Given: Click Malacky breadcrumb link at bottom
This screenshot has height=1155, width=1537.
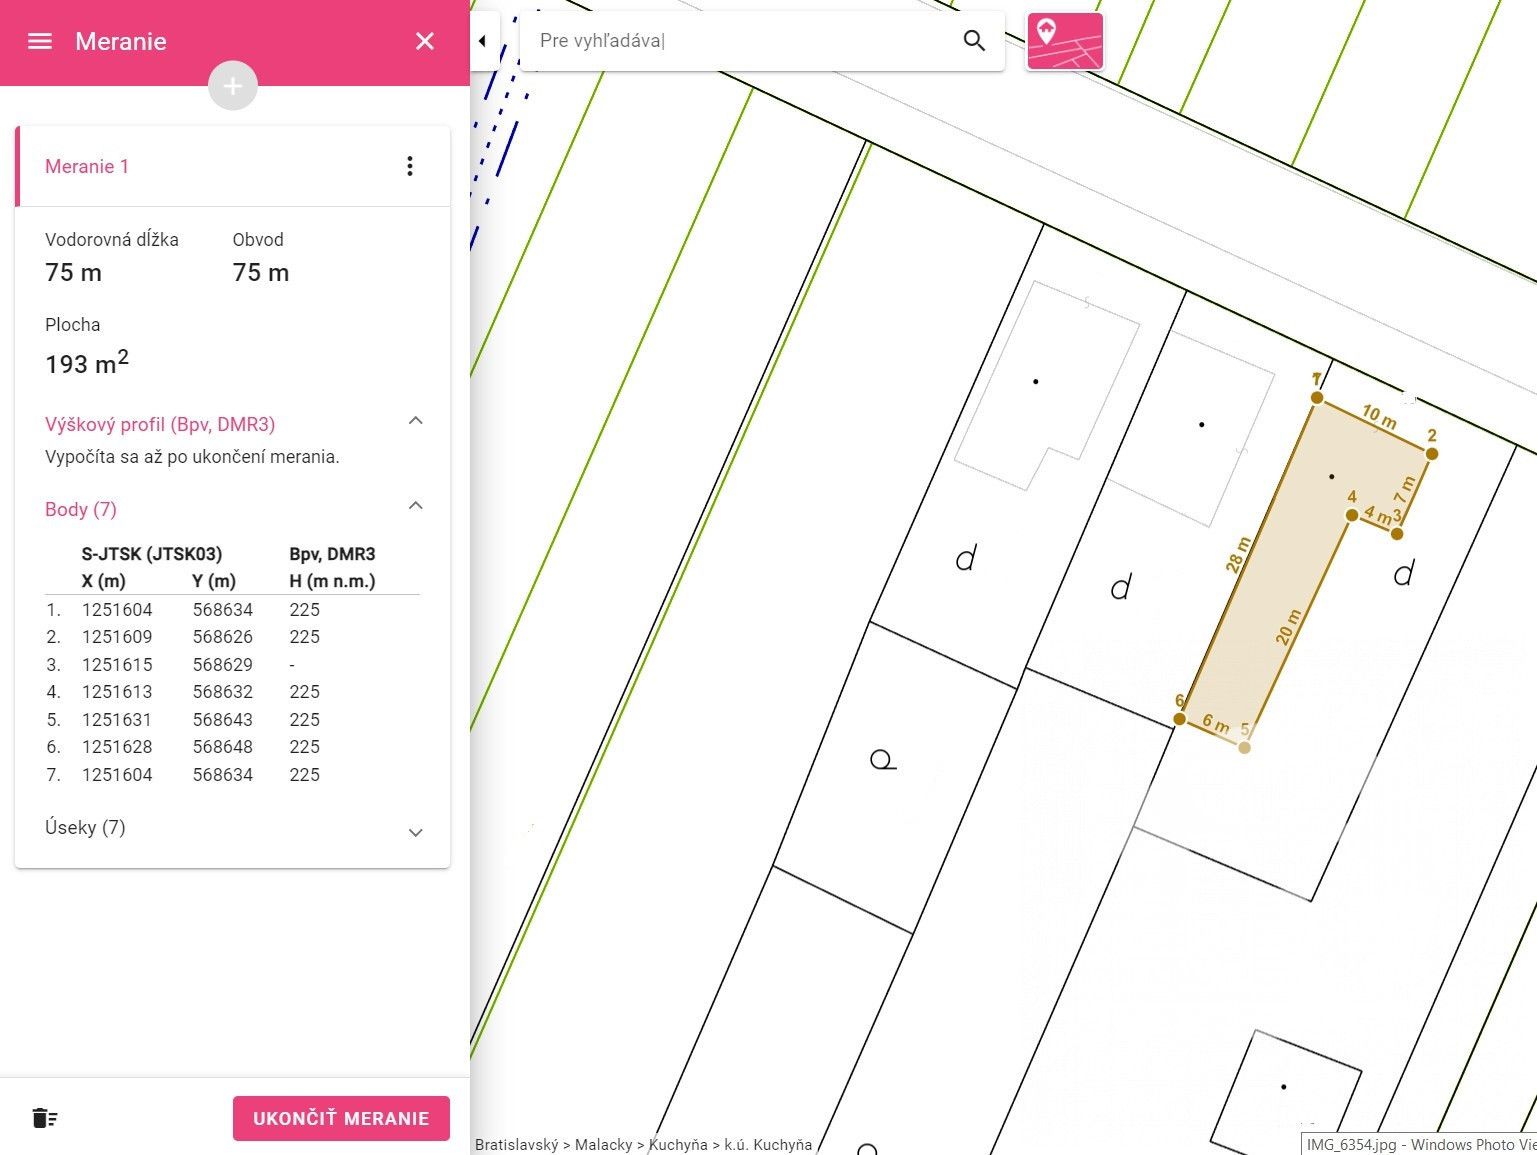Looking at the screenshot, I should tap(603, 1145).
